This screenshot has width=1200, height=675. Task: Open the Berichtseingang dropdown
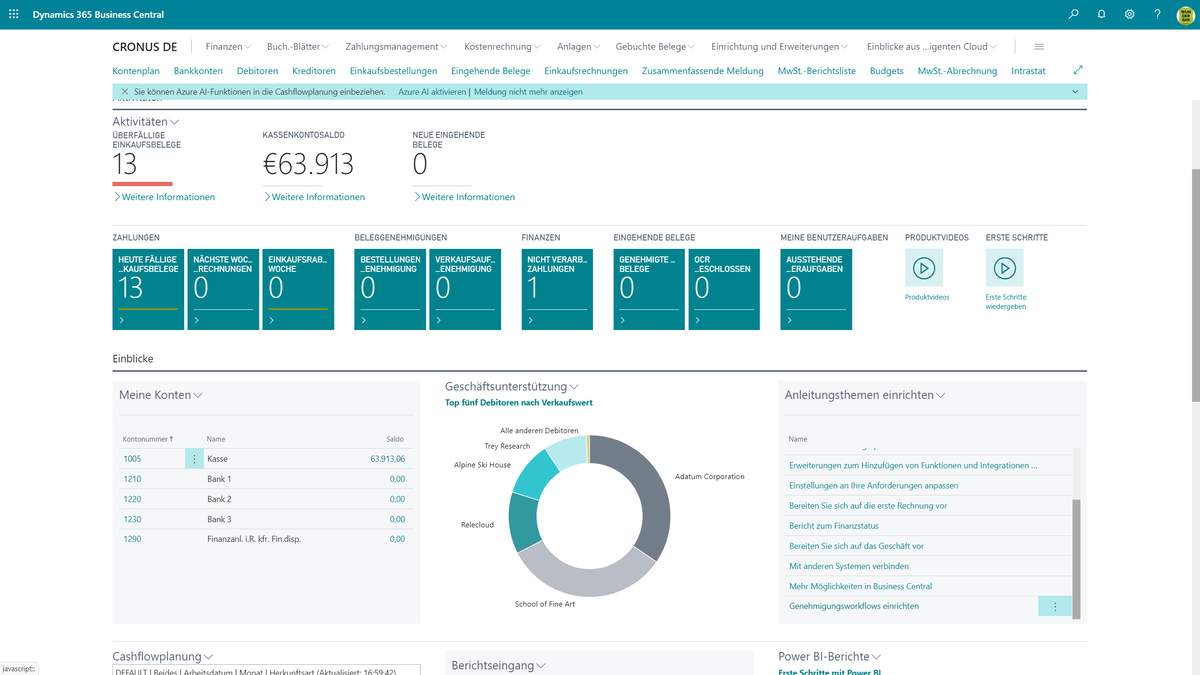click(x=499, y=665)
